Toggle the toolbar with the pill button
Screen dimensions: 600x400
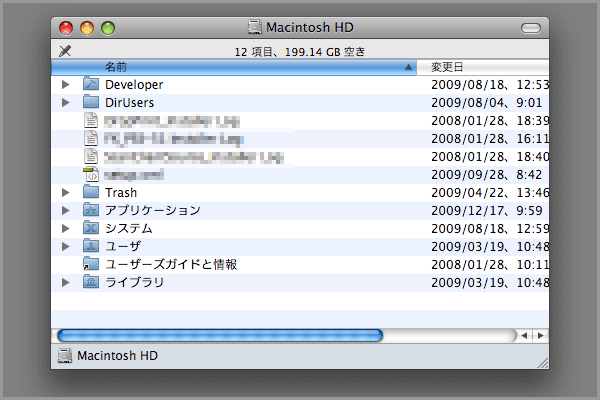pyautogui.click(x=531, y=28)
